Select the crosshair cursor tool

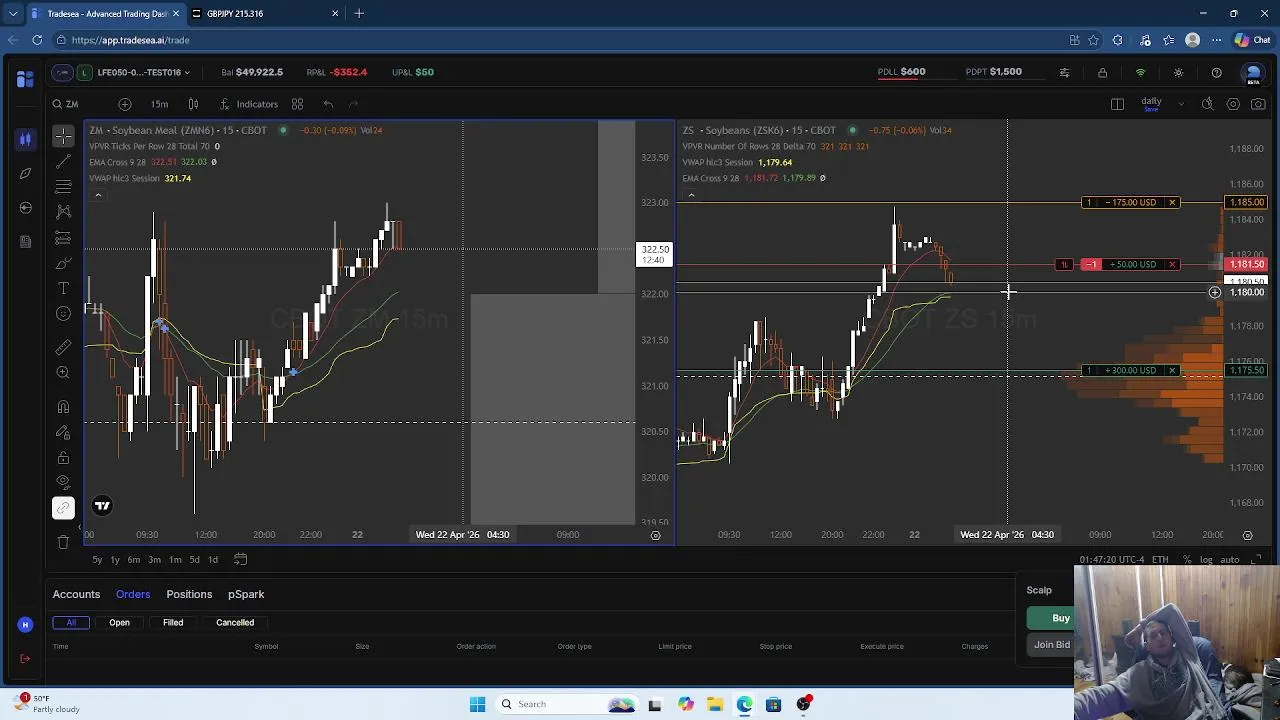pyautogui.click(x=63, y=135)
